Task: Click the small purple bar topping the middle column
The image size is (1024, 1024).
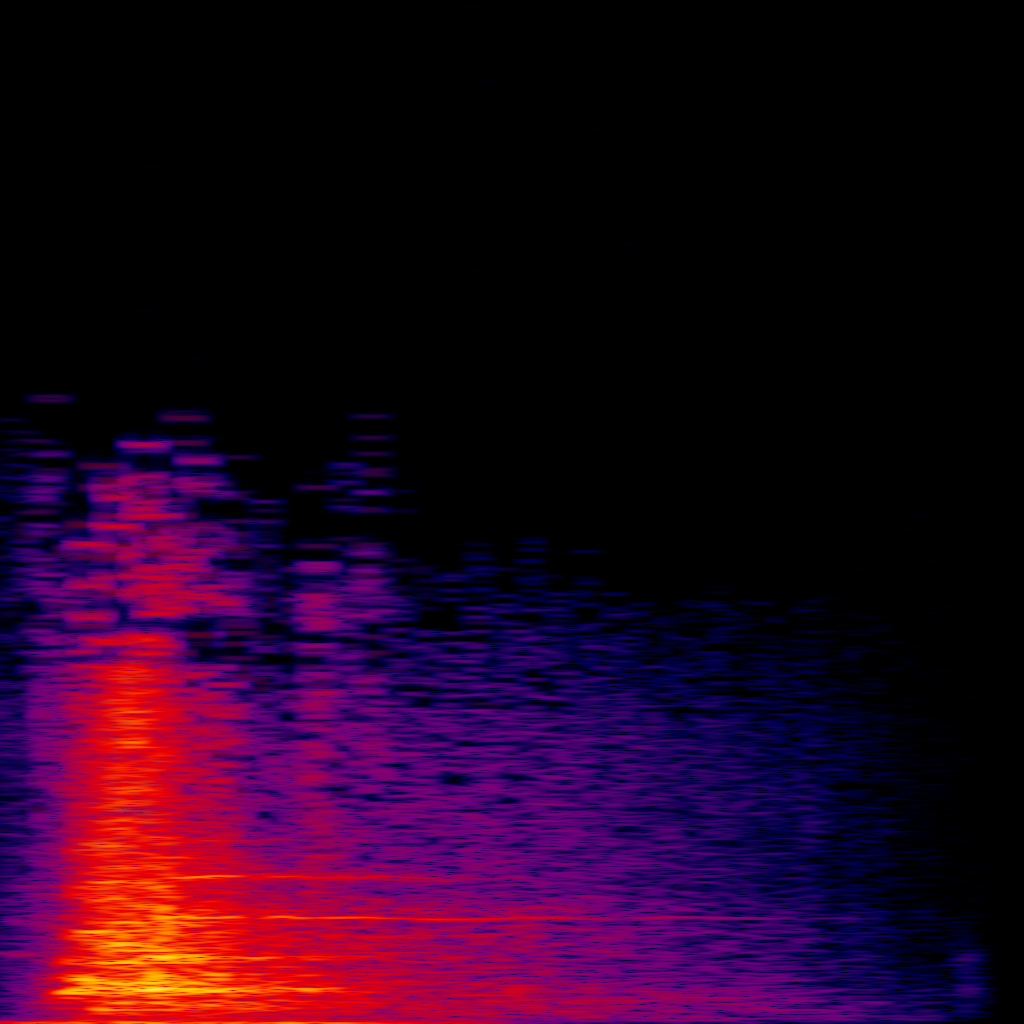Action: coord(372,416)
